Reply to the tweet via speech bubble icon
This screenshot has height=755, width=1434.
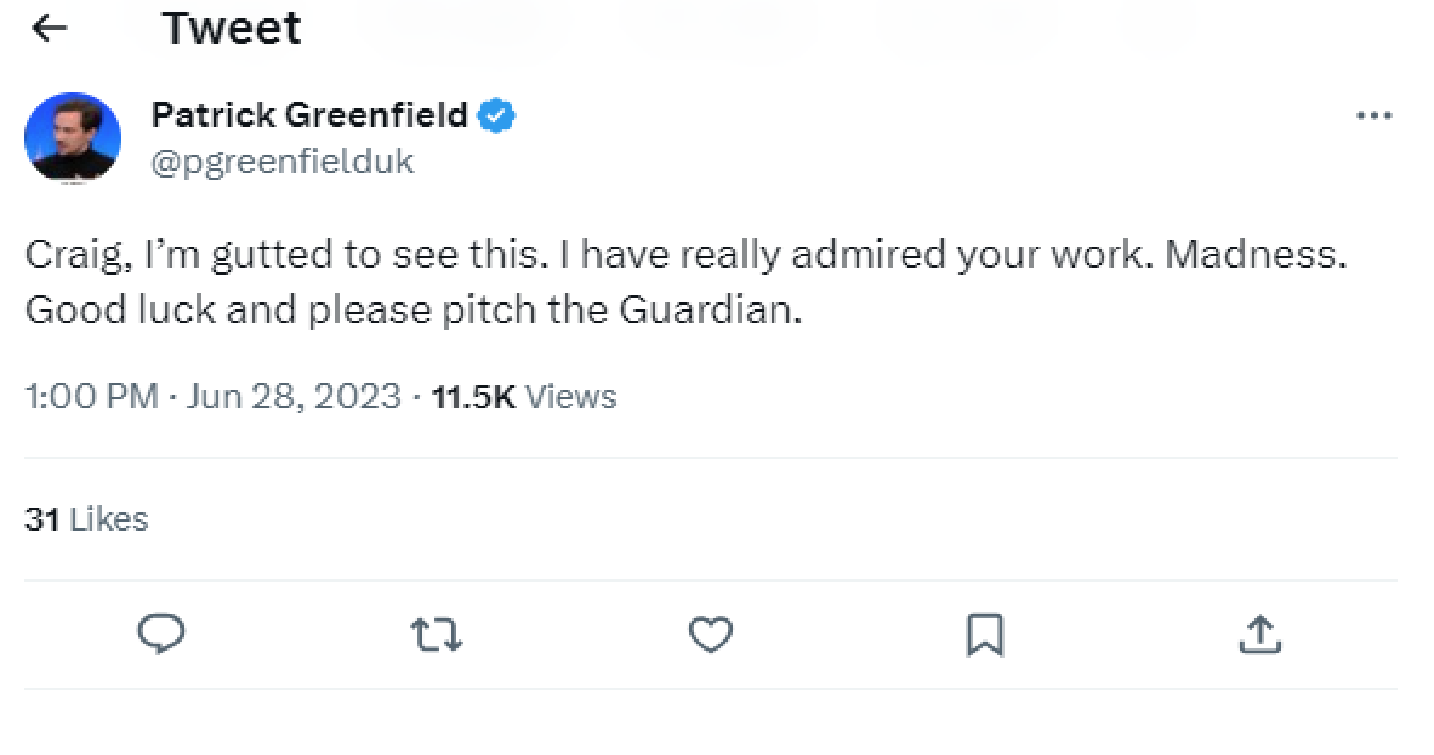160,634
